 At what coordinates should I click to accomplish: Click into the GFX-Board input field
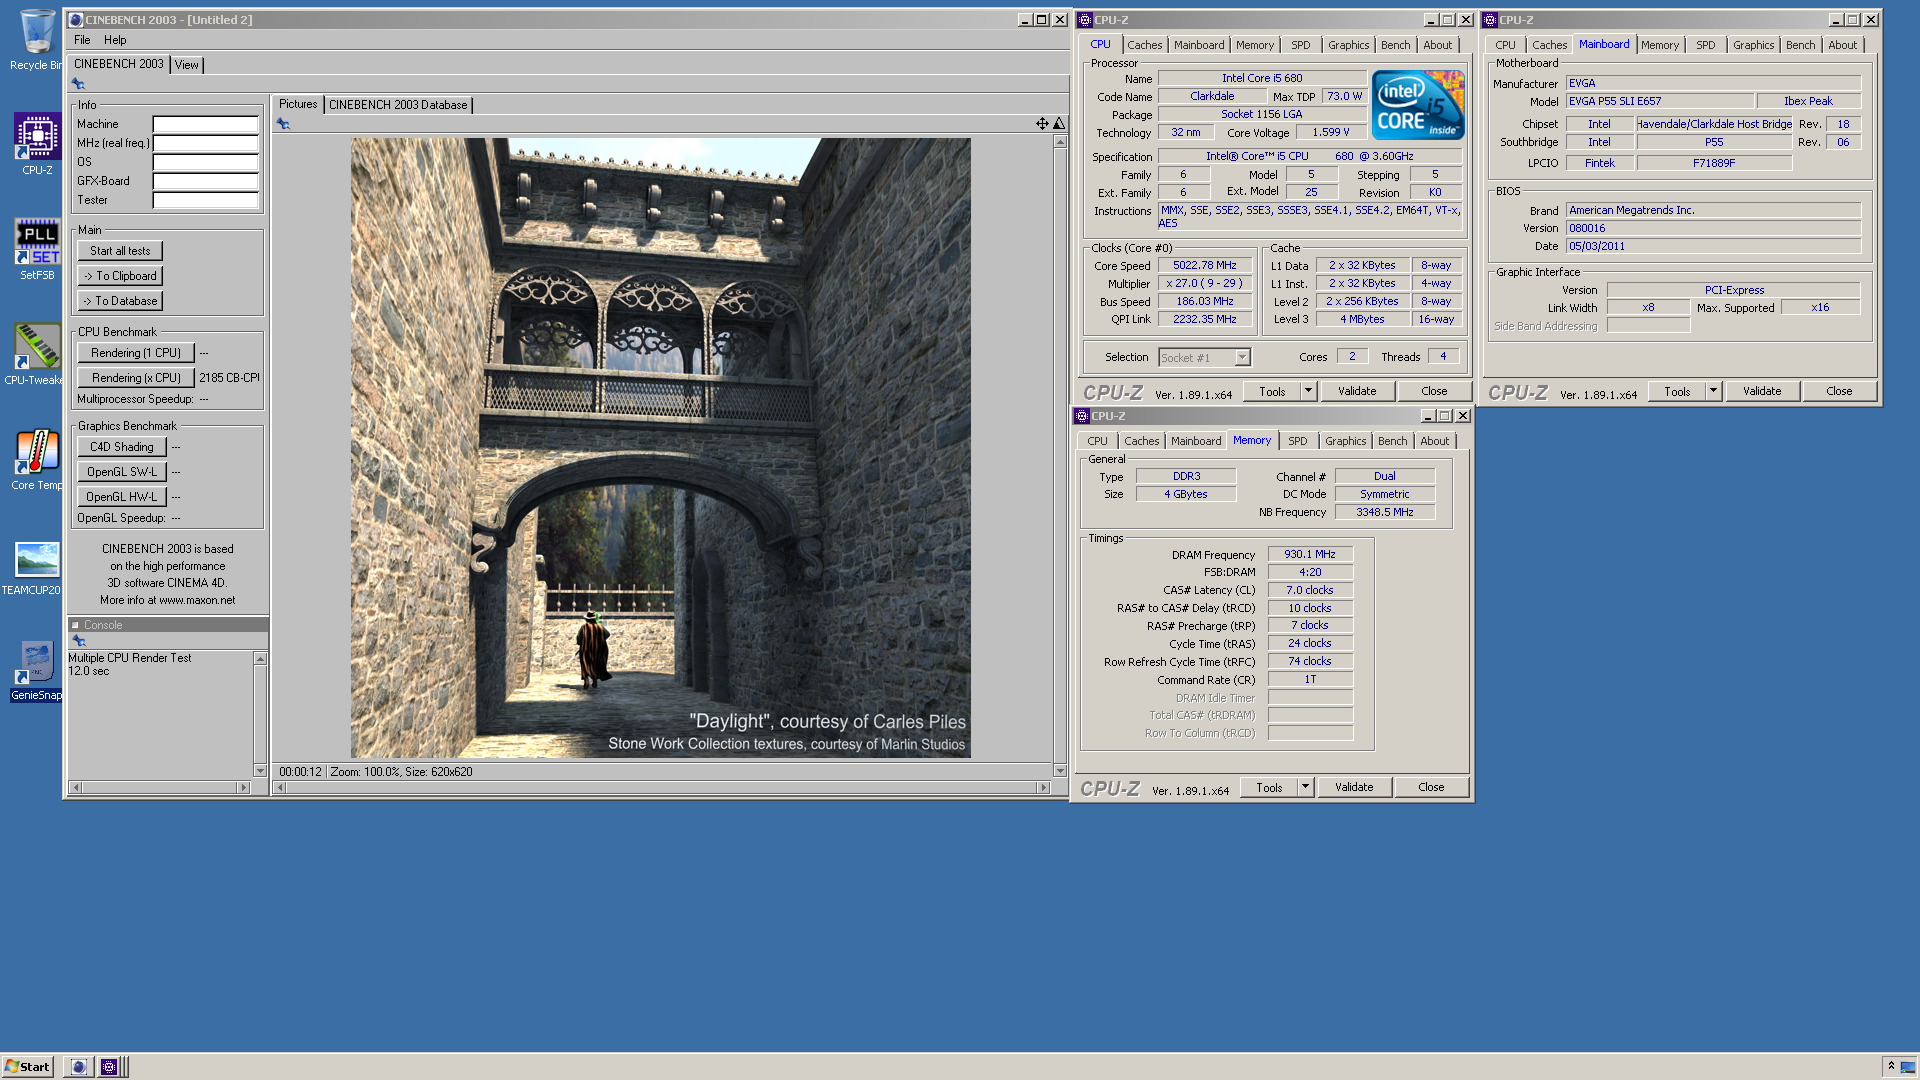(205, 181)
